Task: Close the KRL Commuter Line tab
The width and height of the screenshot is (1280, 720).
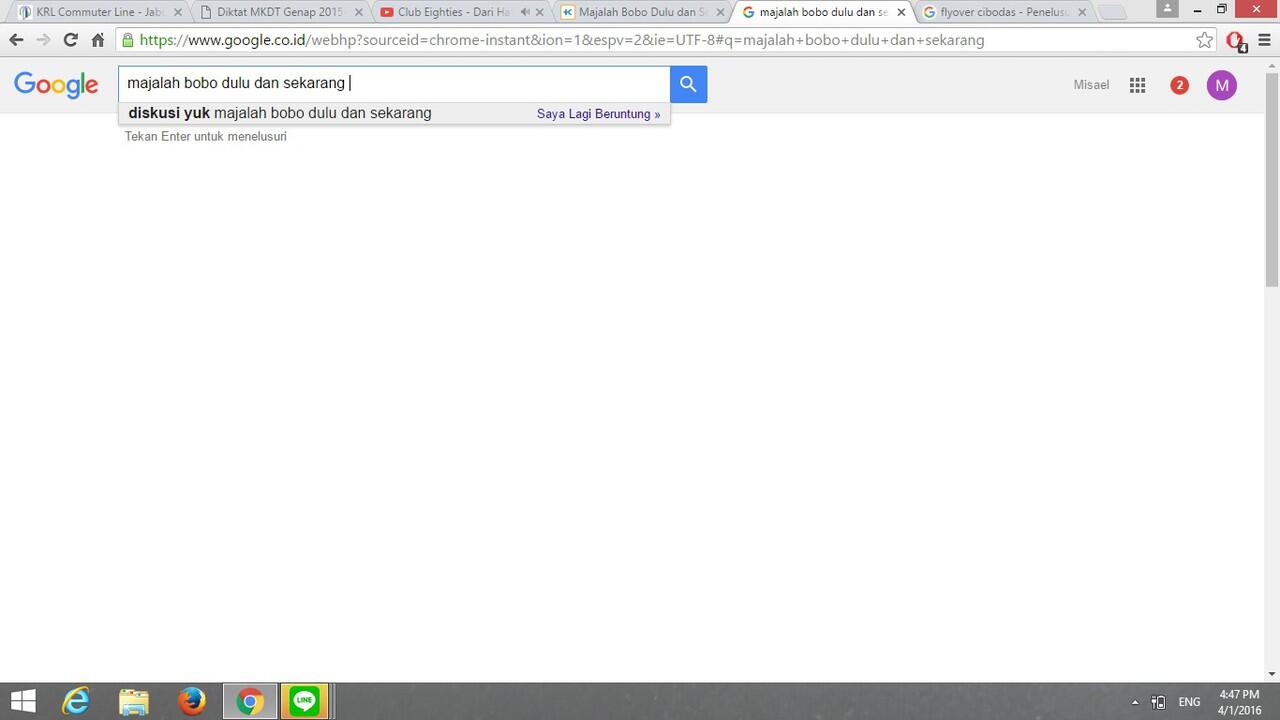Action: [x=178, y=12]
